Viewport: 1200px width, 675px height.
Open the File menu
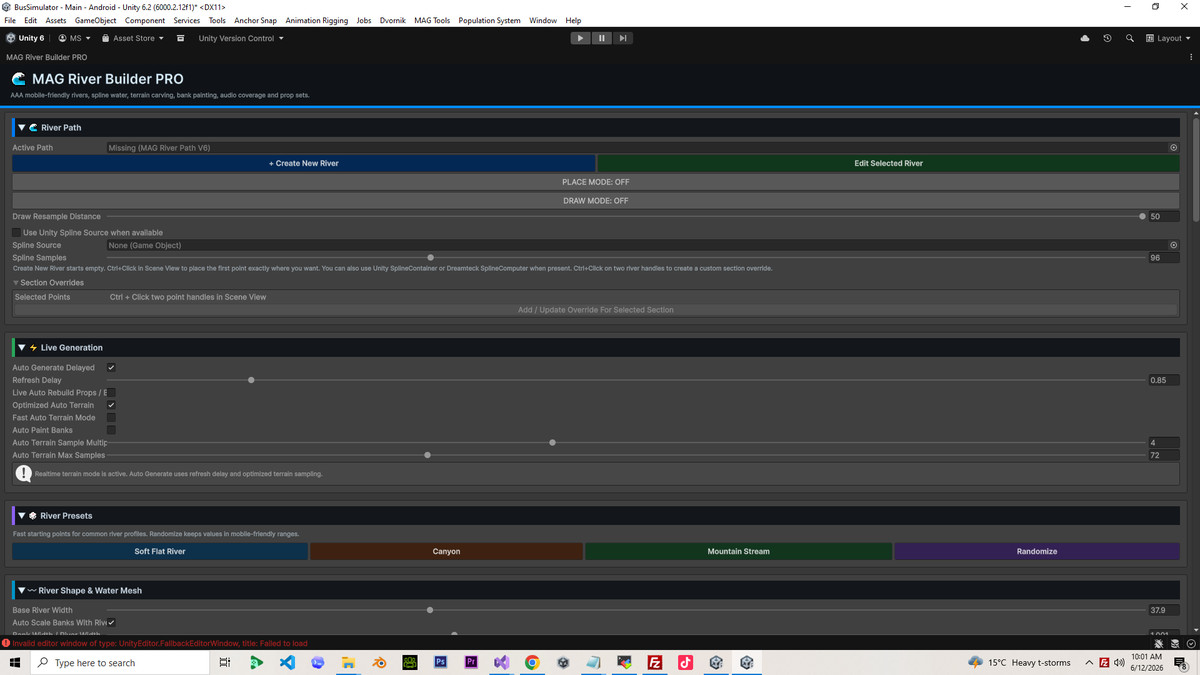11,20
